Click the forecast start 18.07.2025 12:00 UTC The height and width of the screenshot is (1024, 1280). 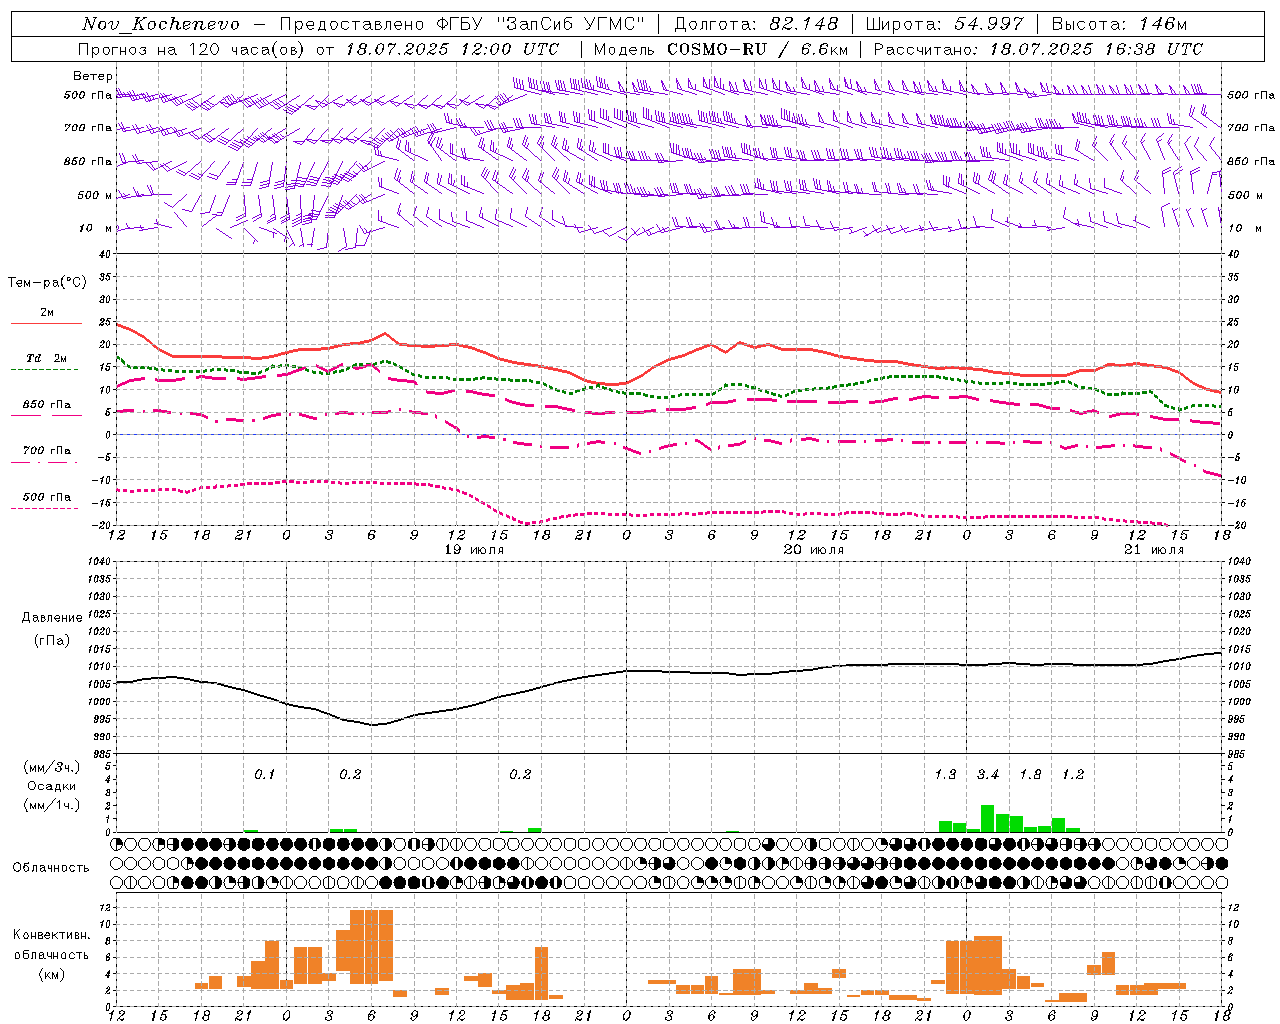point(452,49)
